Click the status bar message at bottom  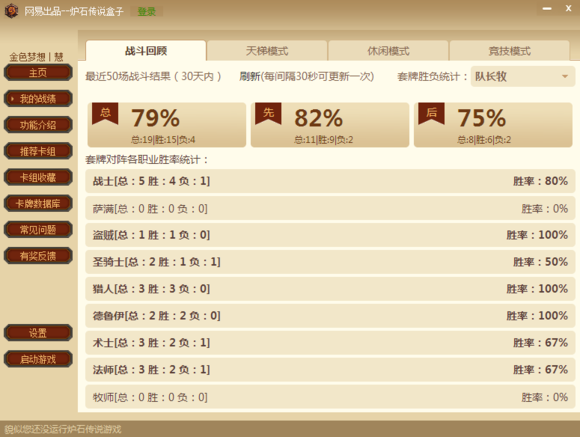click(63, 429)
